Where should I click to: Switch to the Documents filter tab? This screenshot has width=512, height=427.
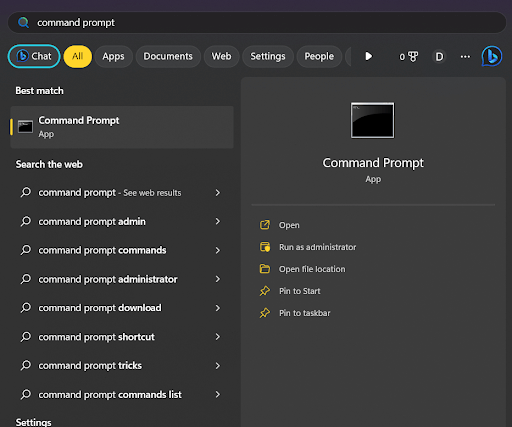pos(168,56)
